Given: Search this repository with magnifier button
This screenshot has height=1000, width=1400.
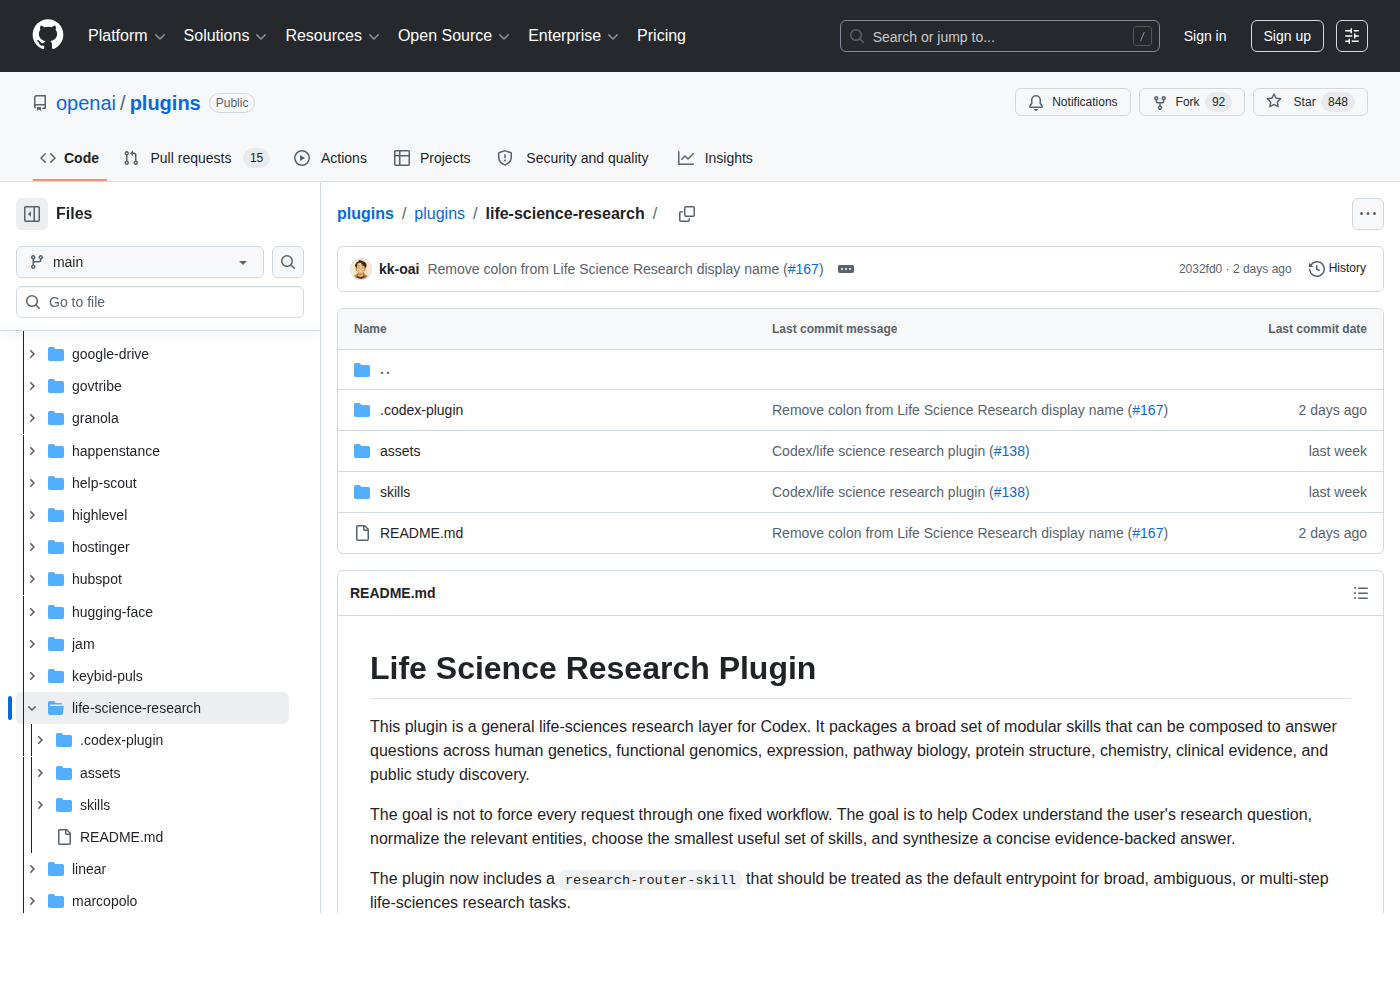Looking at the screenshot, I should [x=288, y=262].
